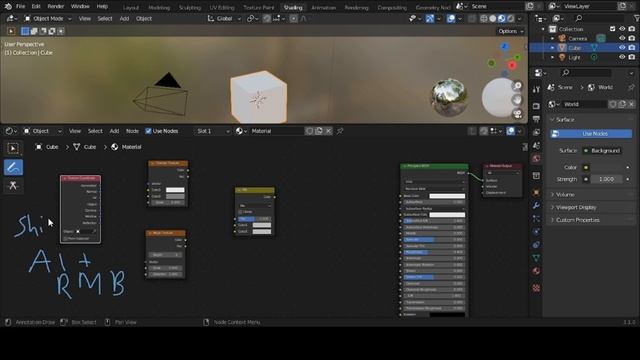Click the viewport pan hand icon
Screen dimensions: 640x360
point(518,100)
